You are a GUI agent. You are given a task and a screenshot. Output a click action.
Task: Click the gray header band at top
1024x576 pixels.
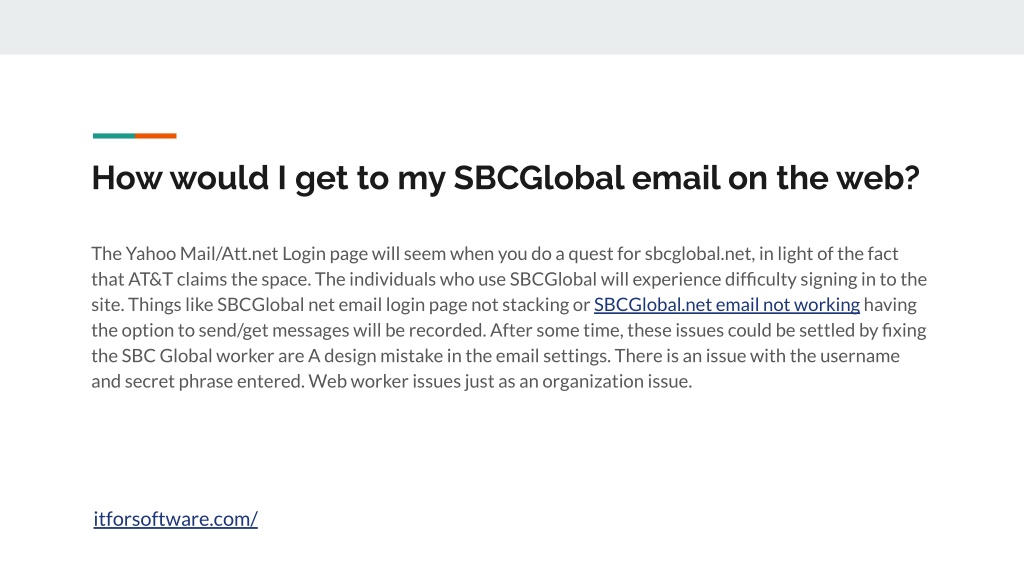coord(512,27)
